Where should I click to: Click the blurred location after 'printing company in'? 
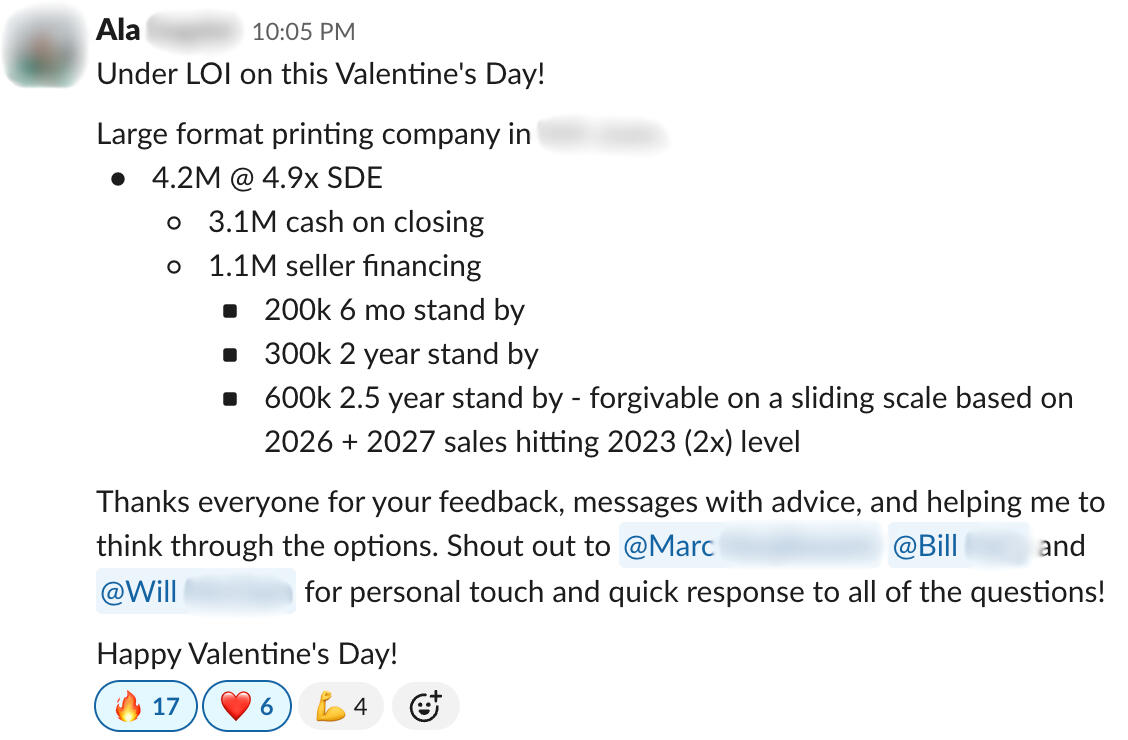601,134
